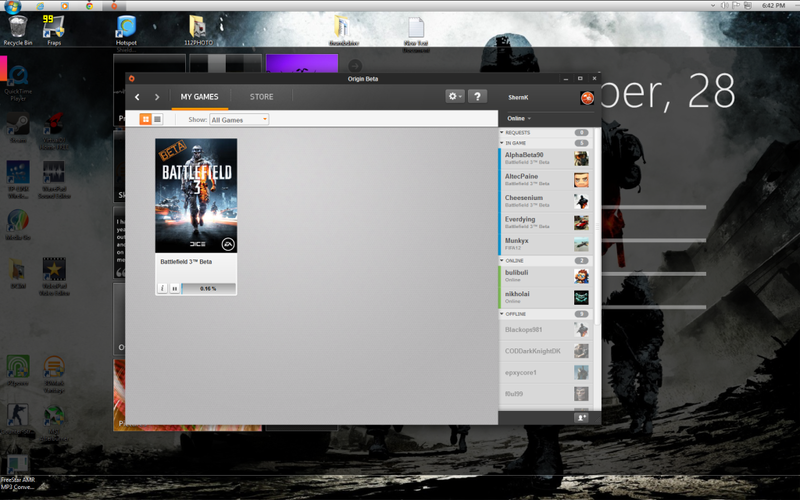Open the Show All Games dropdown
Screen dimensions: 800x500
pyautogui.click(x=239, y=119)
